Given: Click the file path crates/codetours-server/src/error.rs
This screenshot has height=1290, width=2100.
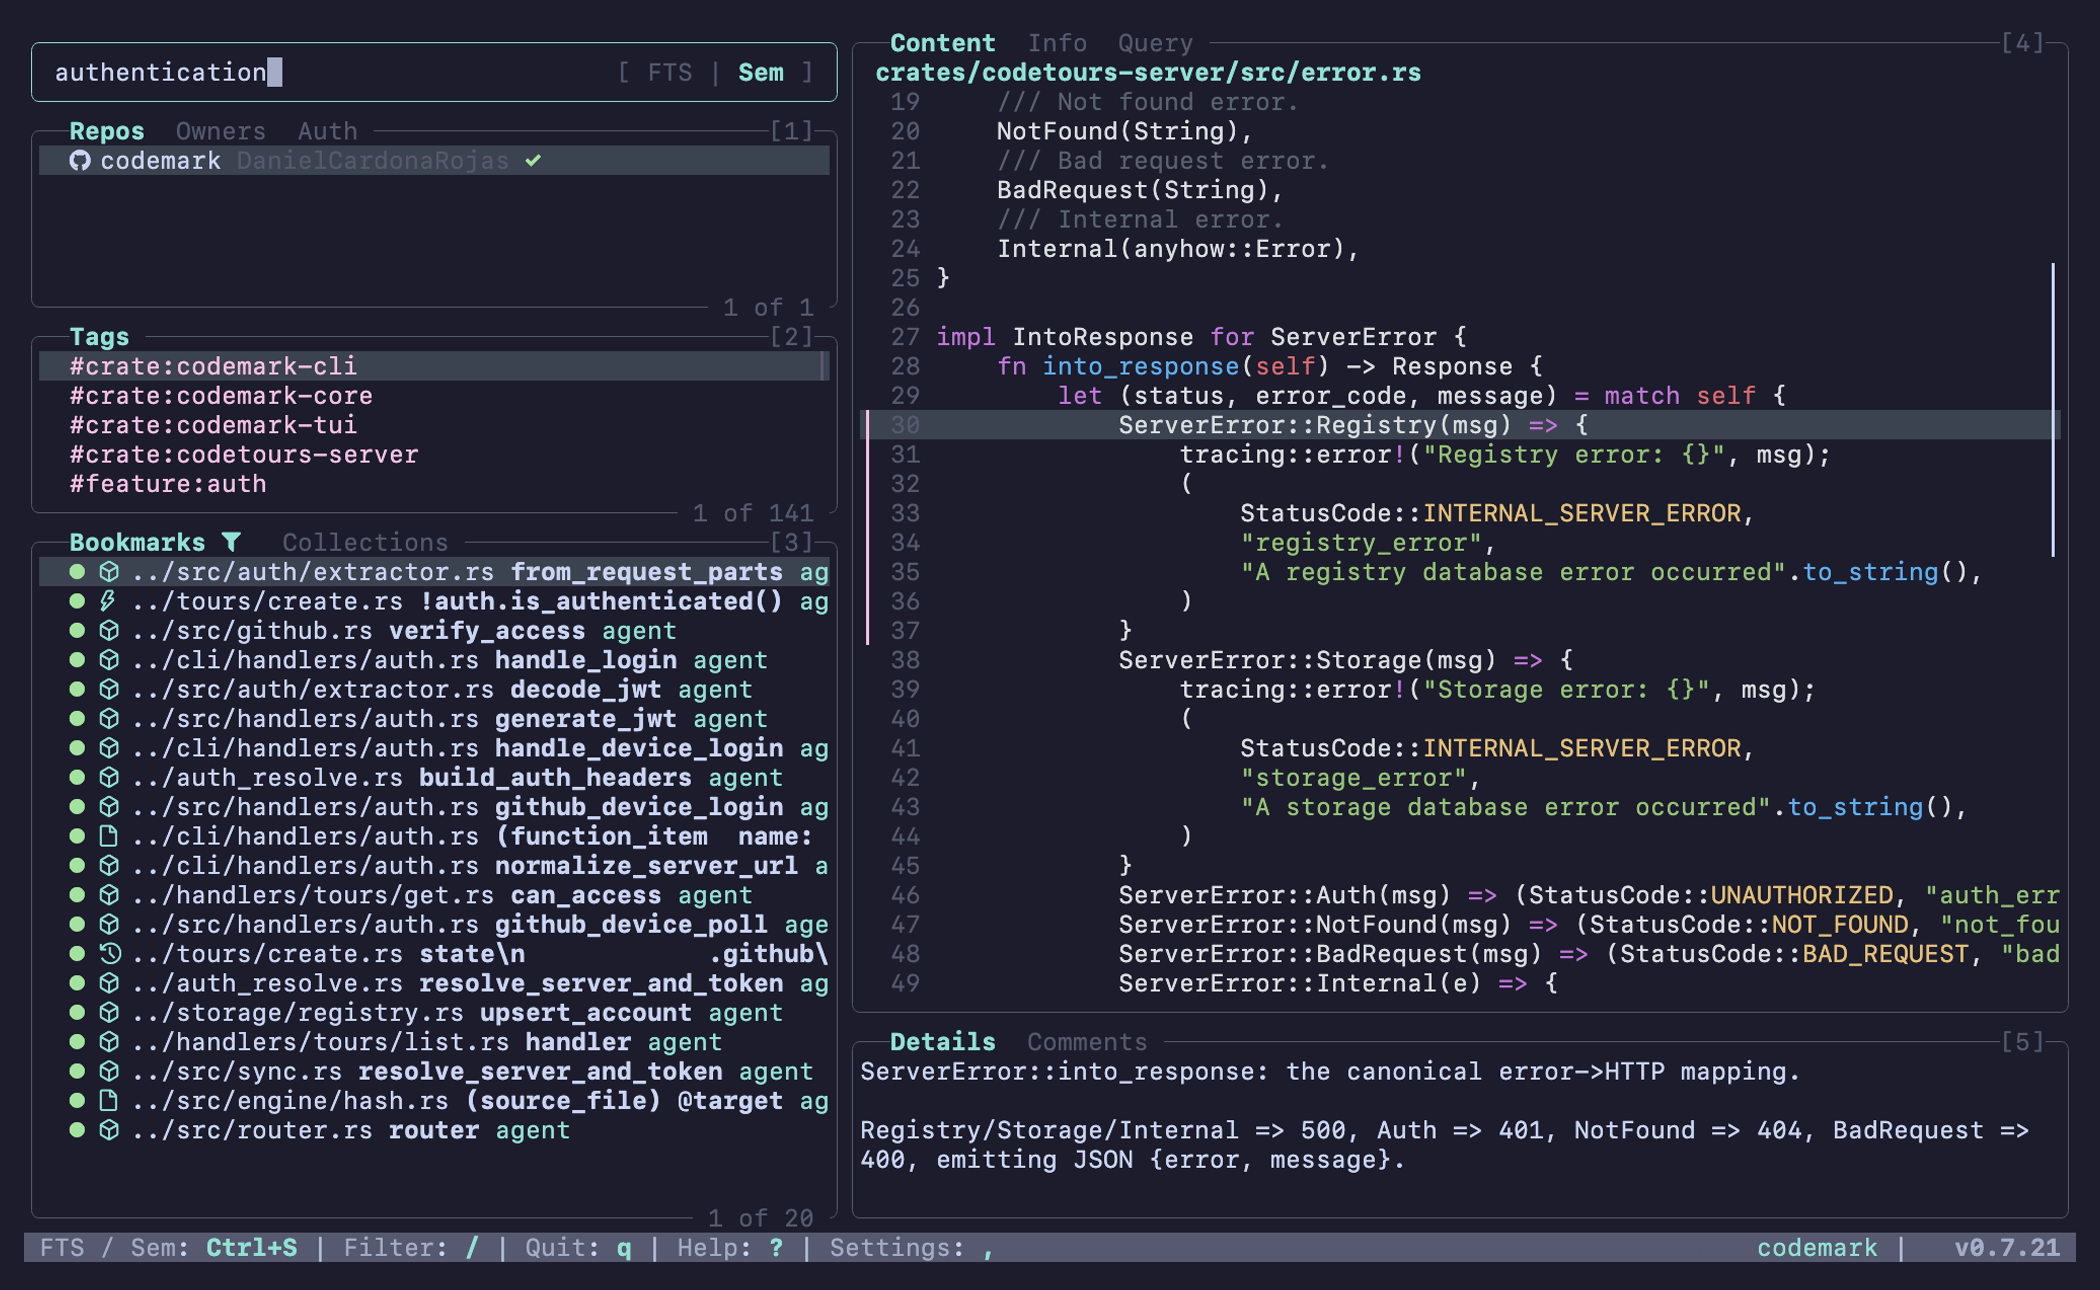Looking at the screenshot, I should tap(1148, 73).
